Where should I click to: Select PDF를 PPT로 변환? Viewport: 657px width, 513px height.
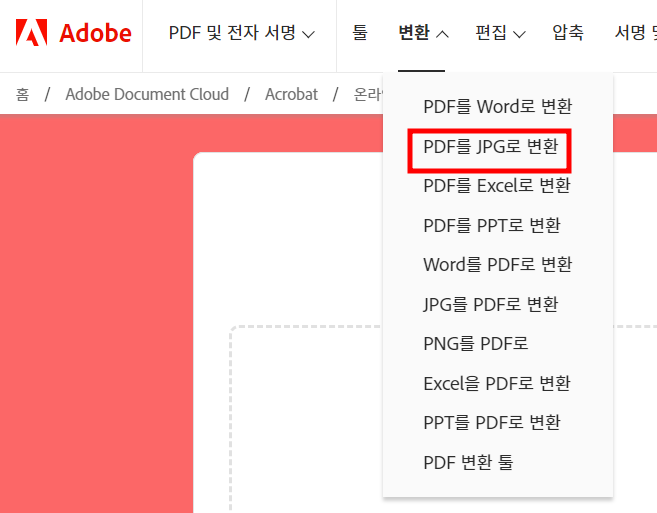click(x=492, y=225)
